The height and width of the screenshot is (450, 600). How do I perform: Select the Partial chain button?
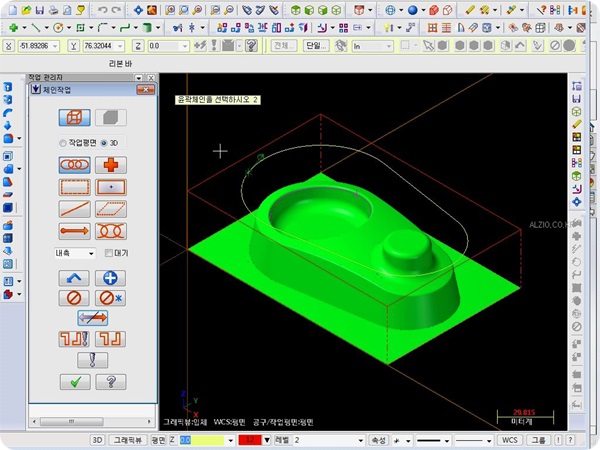(111, 231)
